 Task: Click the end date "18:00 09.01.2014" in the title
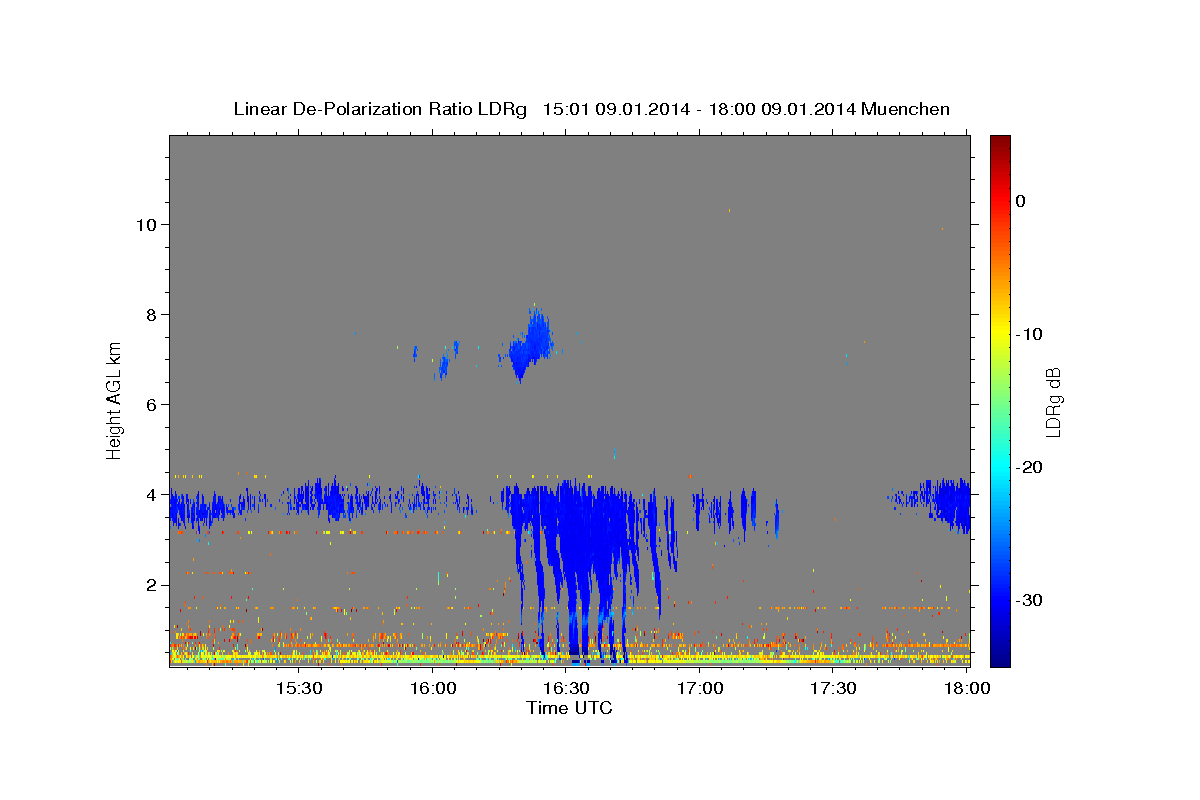782,109
